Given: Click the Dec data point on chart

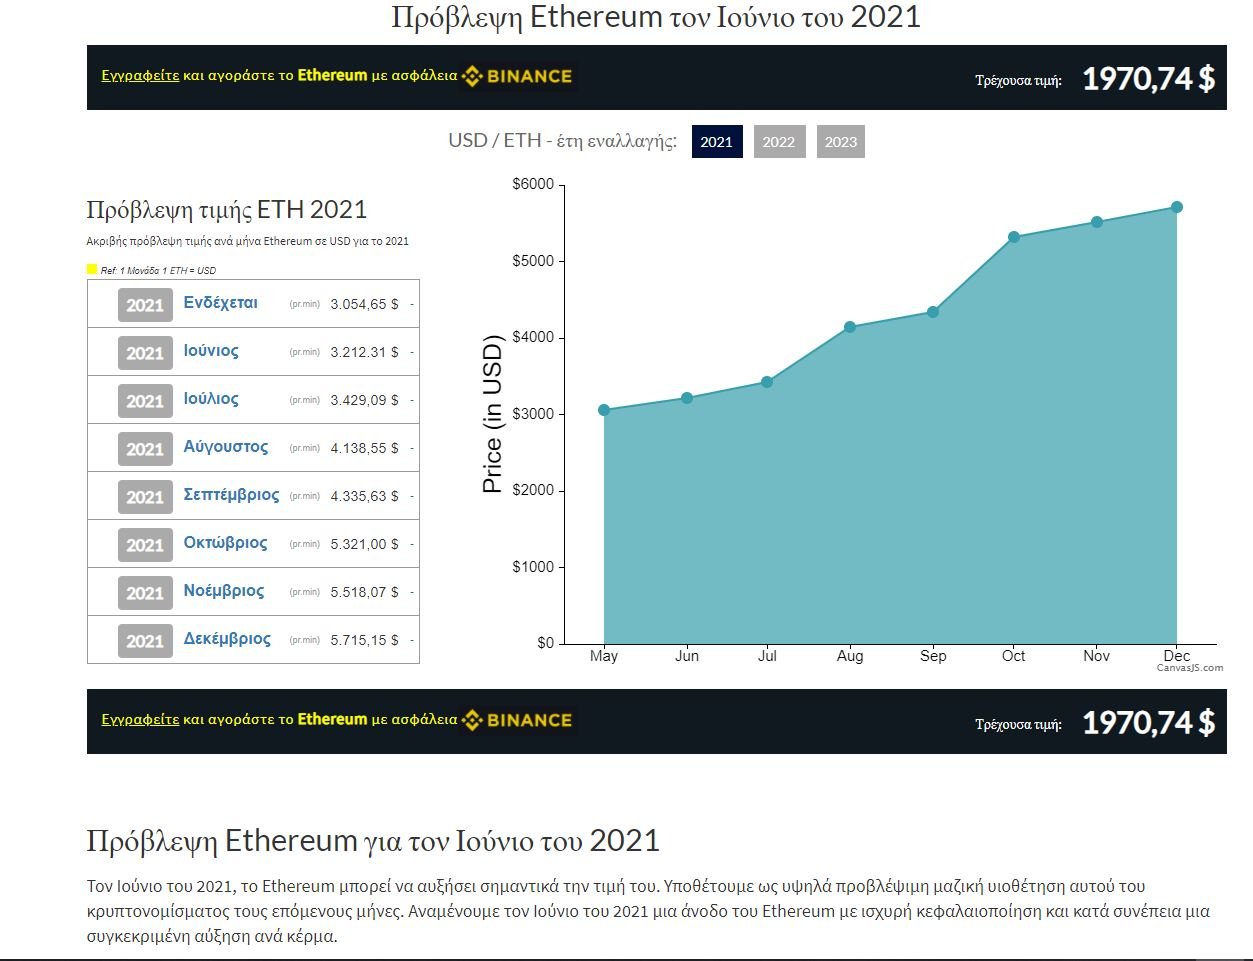Looking at the screenshot, I should [1177, 207].
